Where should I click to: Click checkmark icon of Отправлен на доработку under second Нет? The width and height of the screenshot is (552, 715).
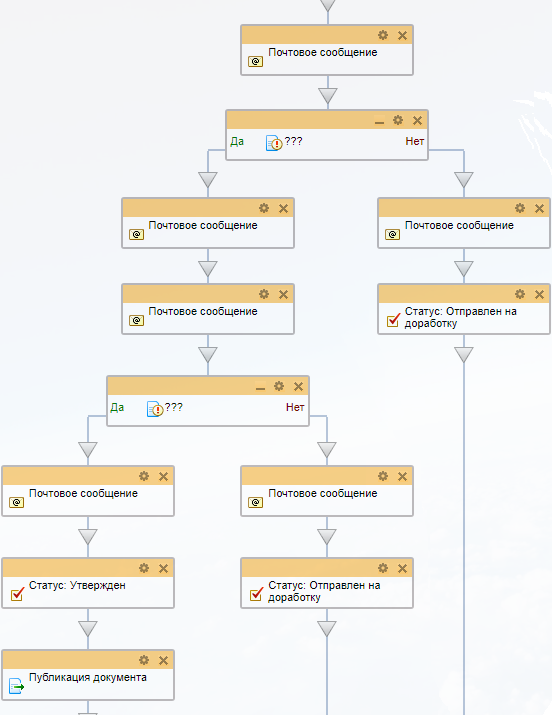(257, 593)
